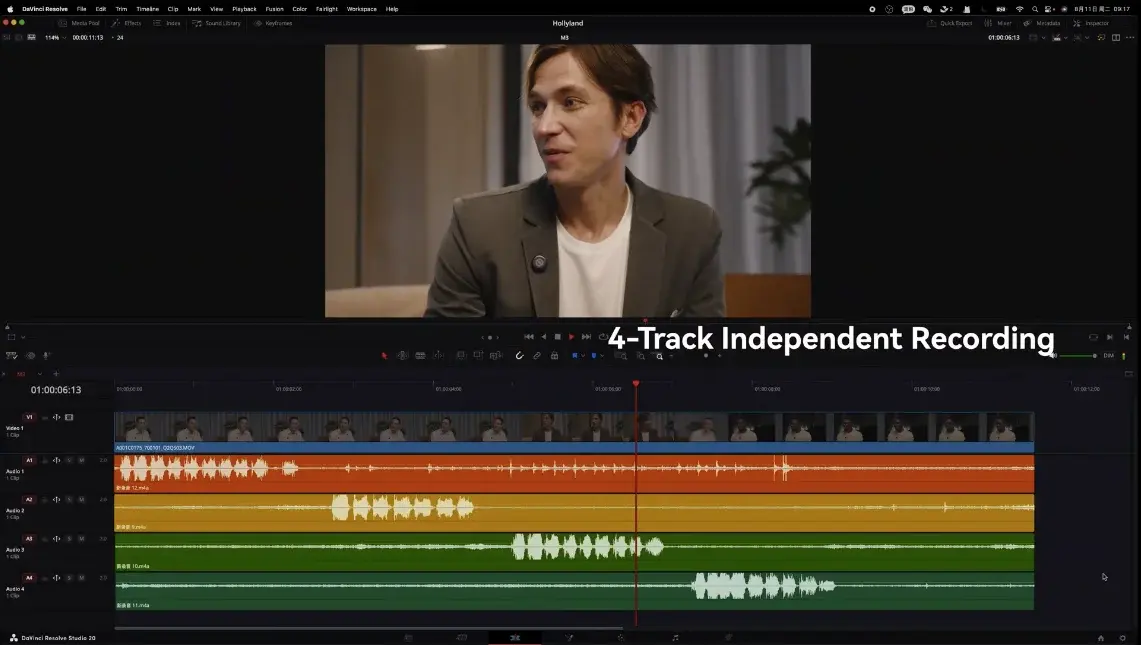Viewport: 1141px width, 645px height.
Task: Select the orange Audio 1 clip
Action: pos(574,473)
